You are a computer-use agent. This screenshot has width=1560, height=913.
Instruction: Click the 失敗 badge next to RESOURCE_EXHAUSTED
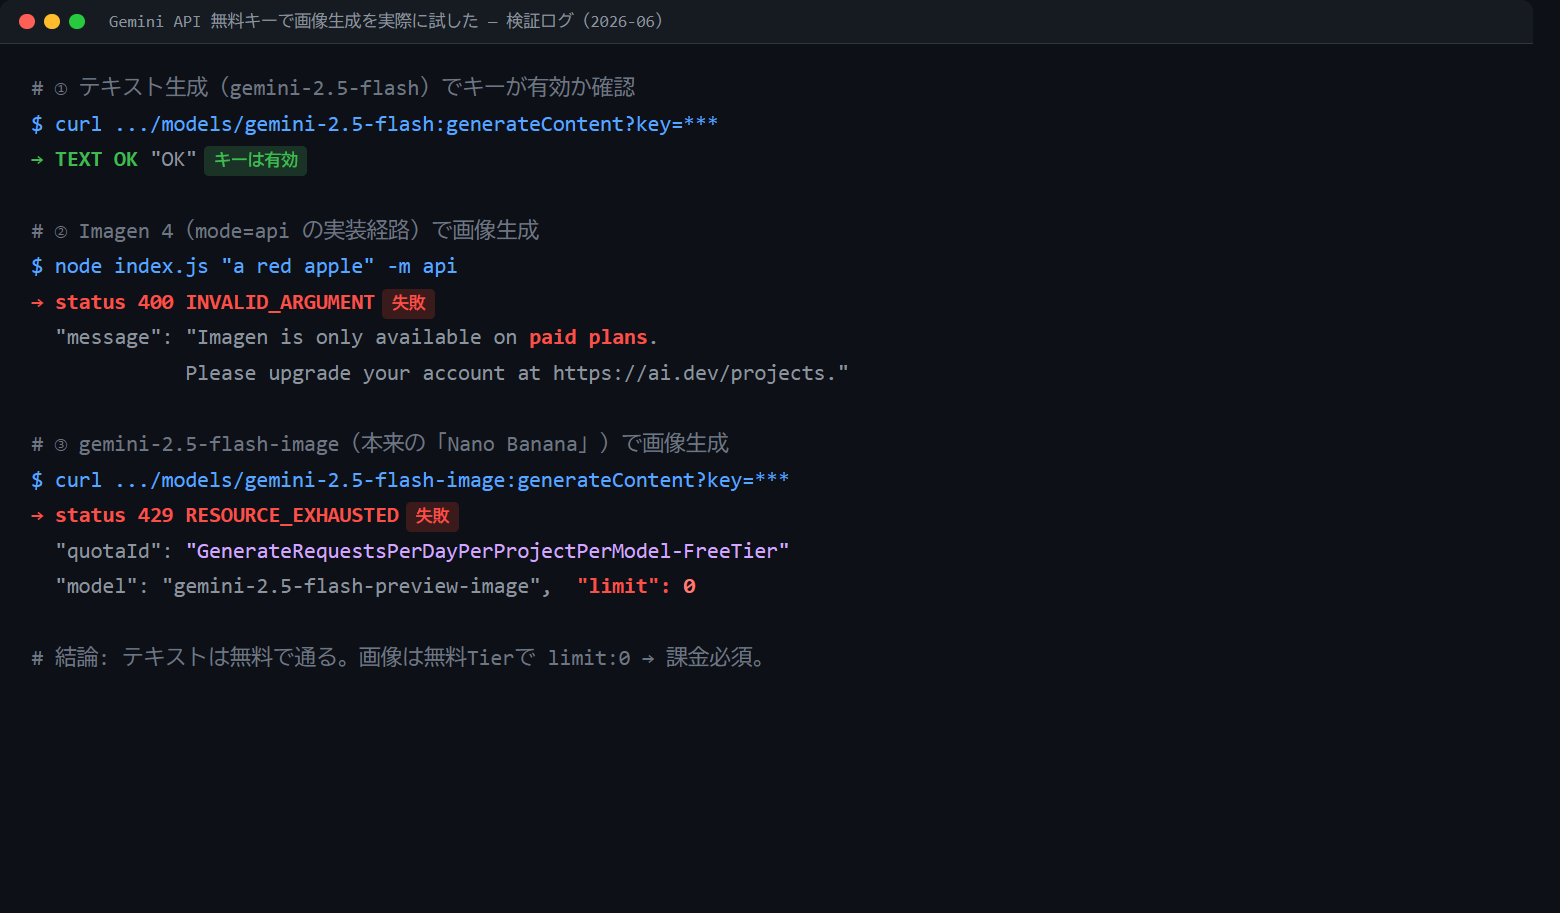click(432, 516)
